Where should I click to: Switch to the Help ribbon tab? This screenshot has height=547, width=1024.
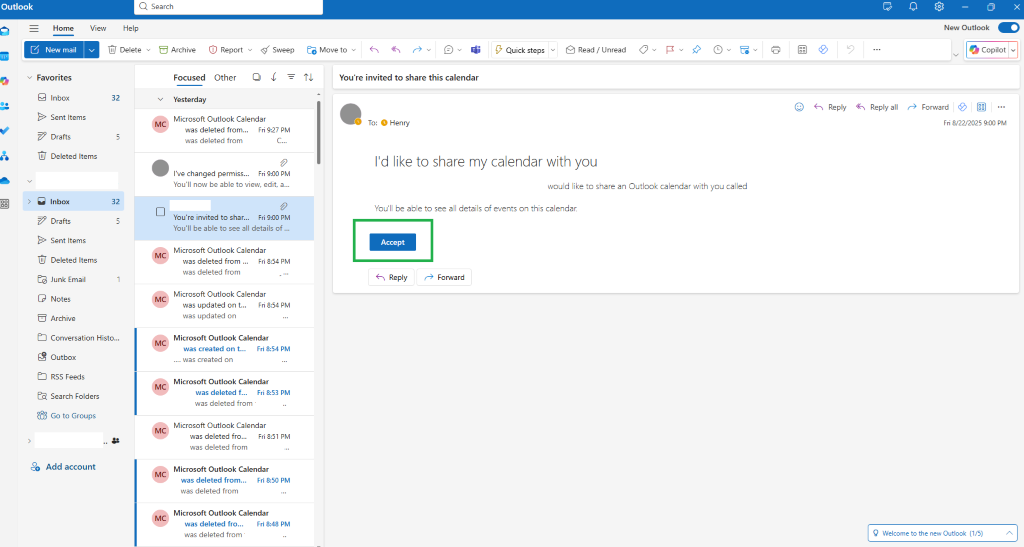(131, 28)
